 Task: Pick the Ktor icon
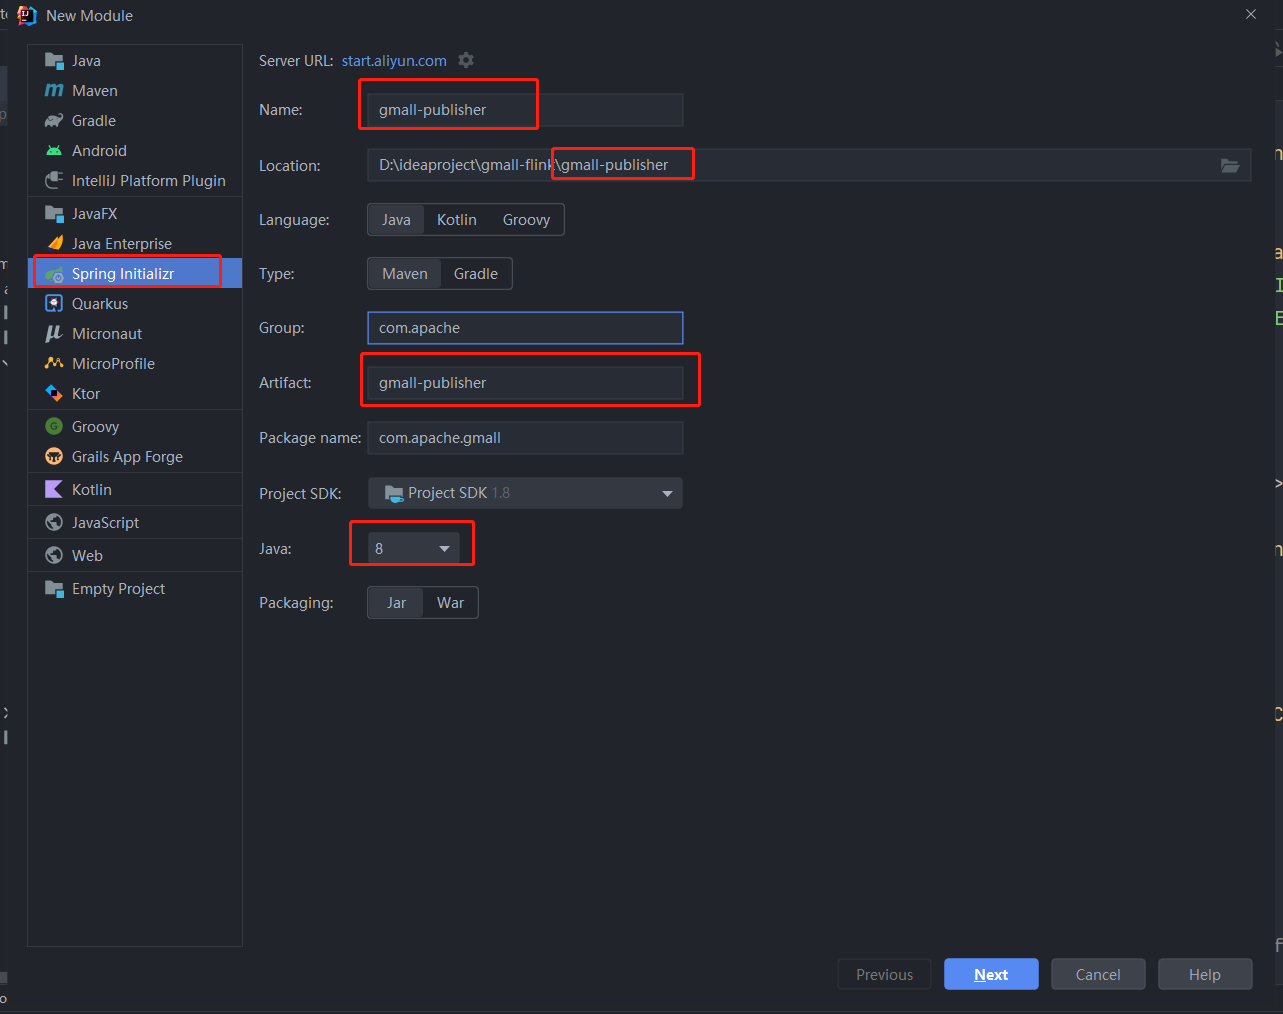[x=54, y=394]
